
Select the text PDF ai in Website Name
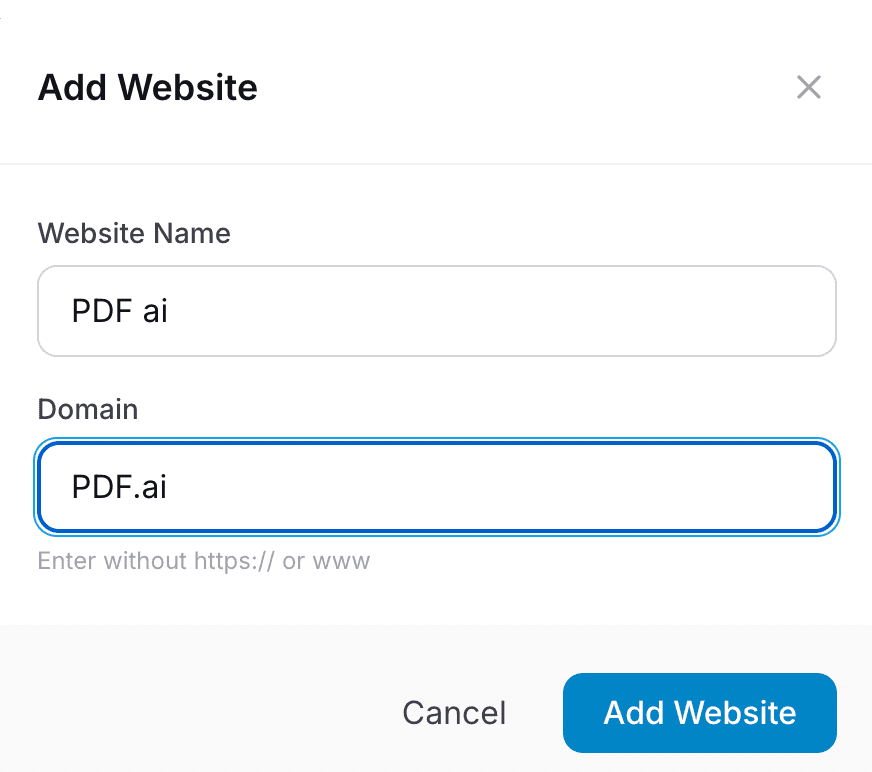click(119, 310)
